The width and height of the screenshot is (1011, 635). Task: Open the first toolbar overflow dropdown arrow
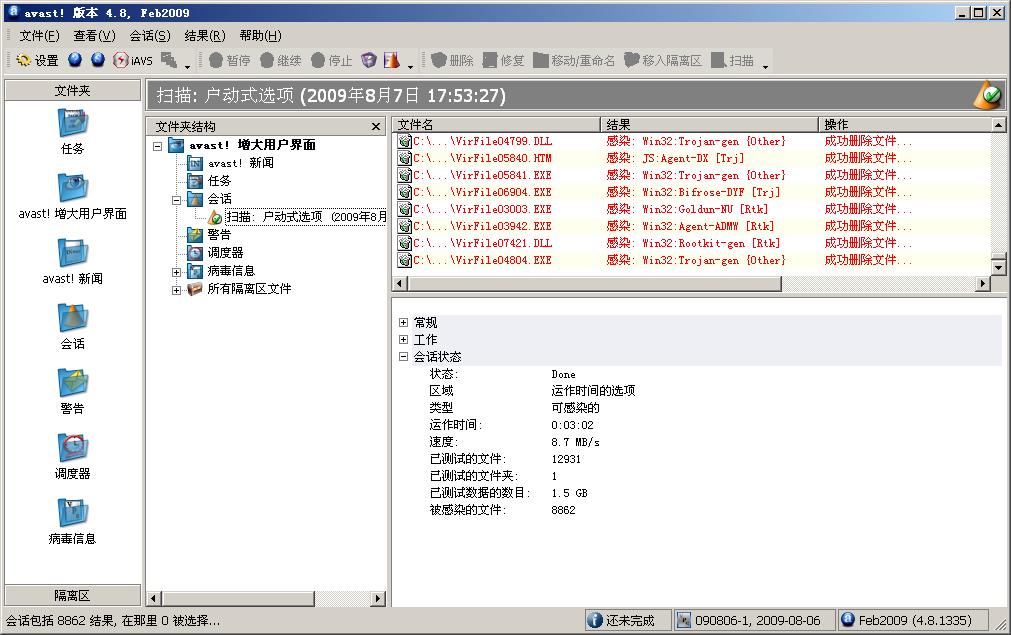pyautogui.click(x=188, y=66)
